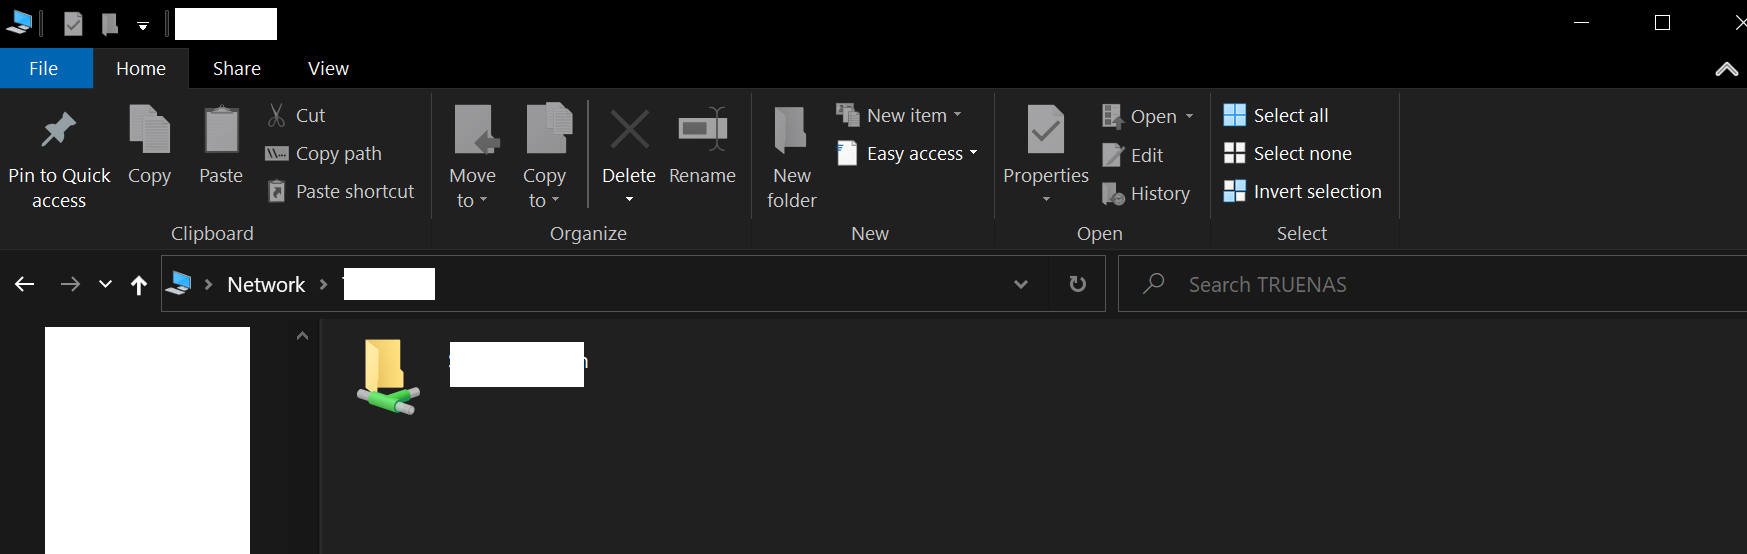Click Invert selection
1747x554 pixels.
click(1303, 192)
